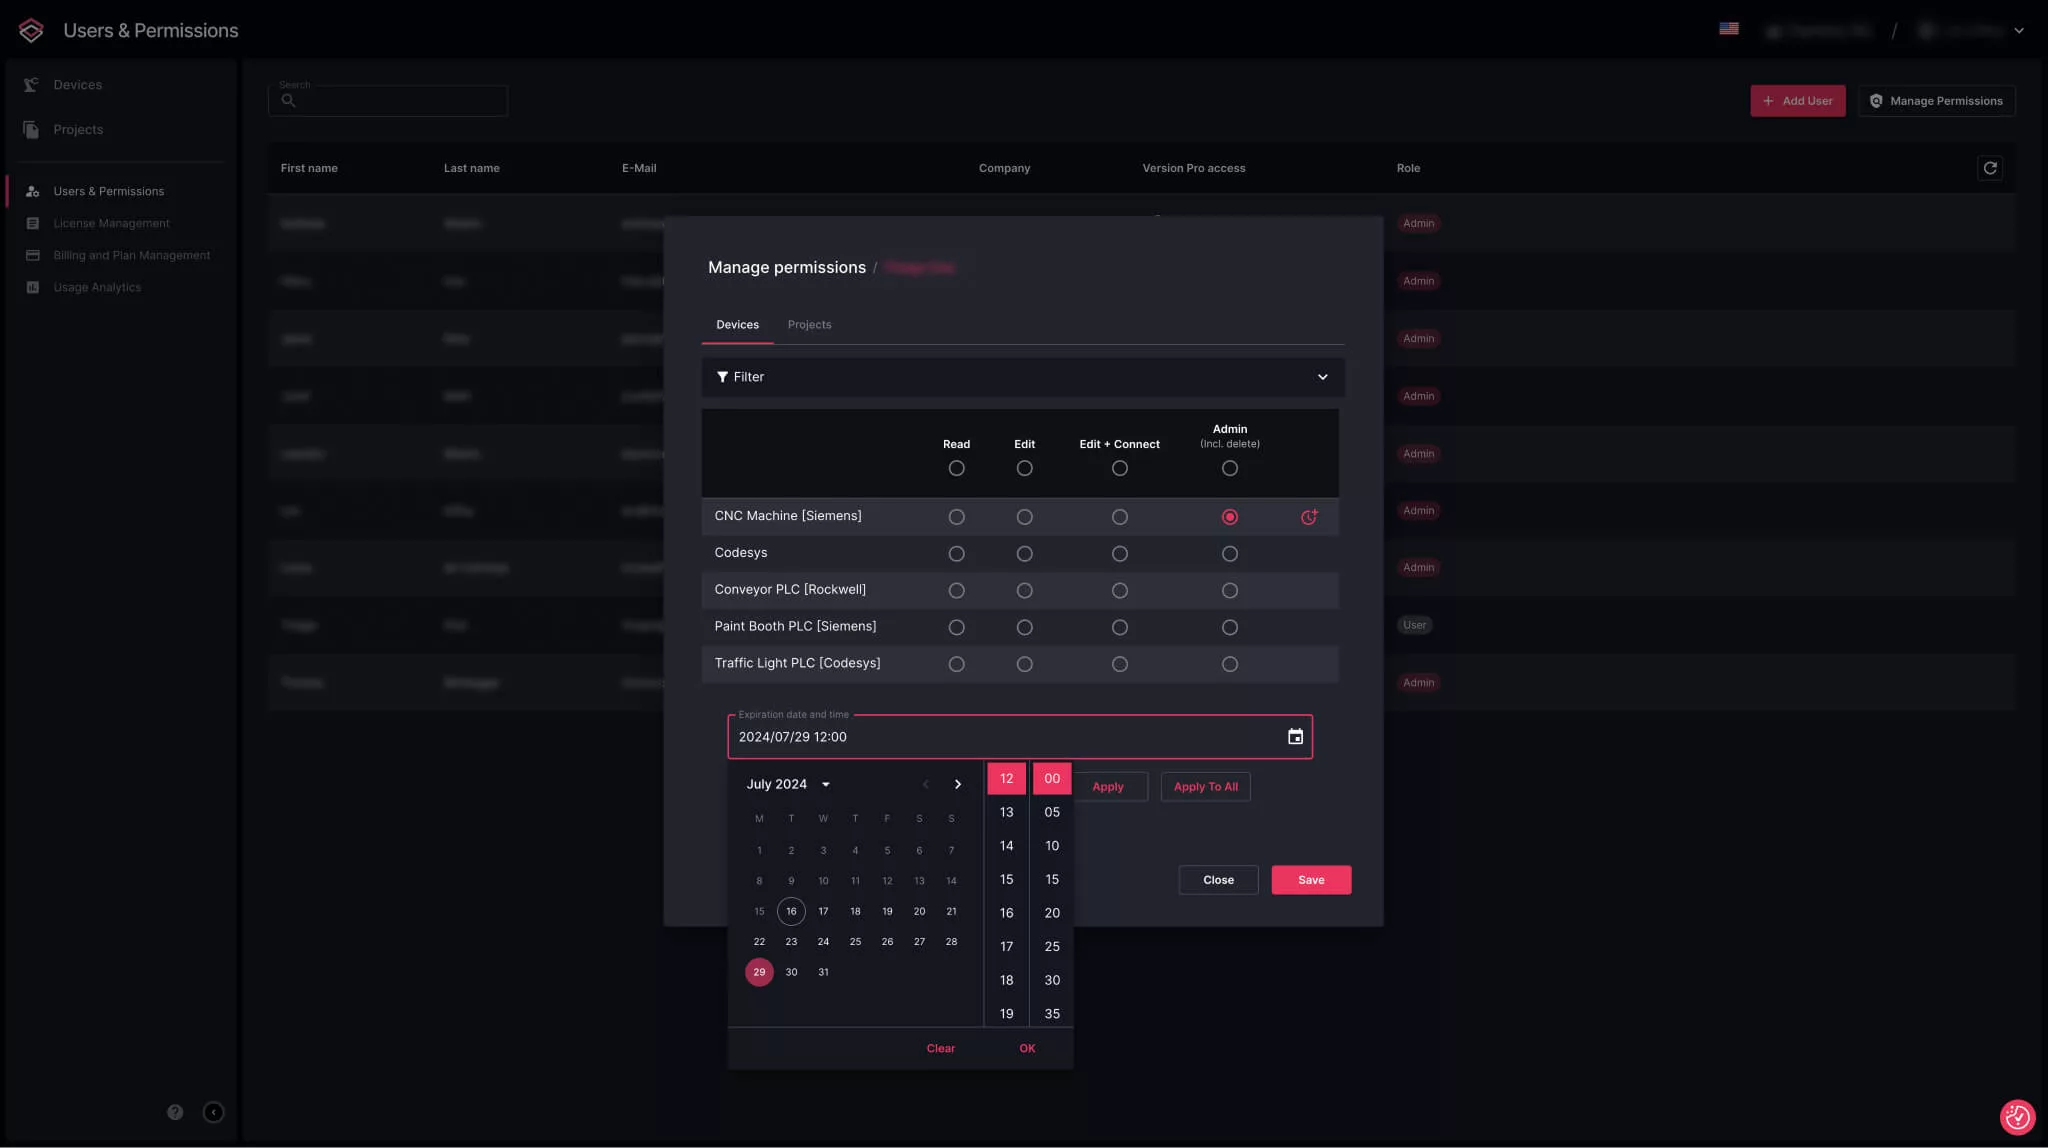Click the expiration clock icon on CNC Machine row
Screen dimensions: 2048x1148
point(1309,517)
